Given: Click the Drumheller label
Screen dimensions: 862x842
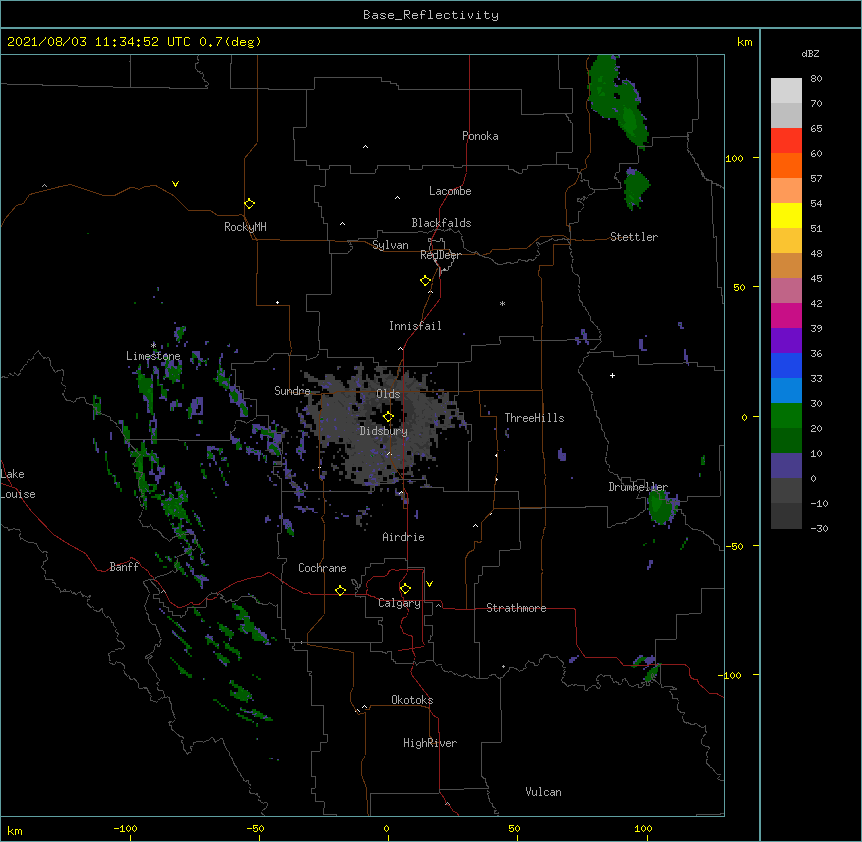Looking at the screenshot, I should [x=638, y=487].
